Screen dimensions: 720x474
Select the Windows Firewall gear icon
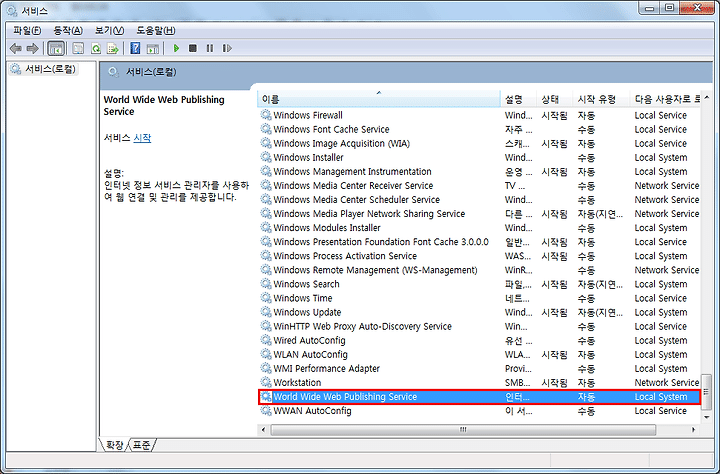pos(266,115)
